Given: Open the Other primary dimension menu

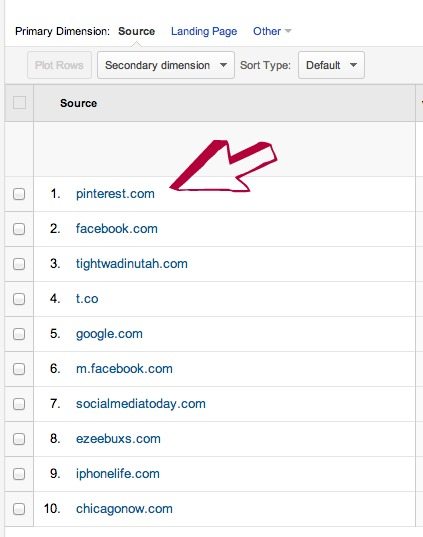Looking at the screenshot, I should [272, 31].
